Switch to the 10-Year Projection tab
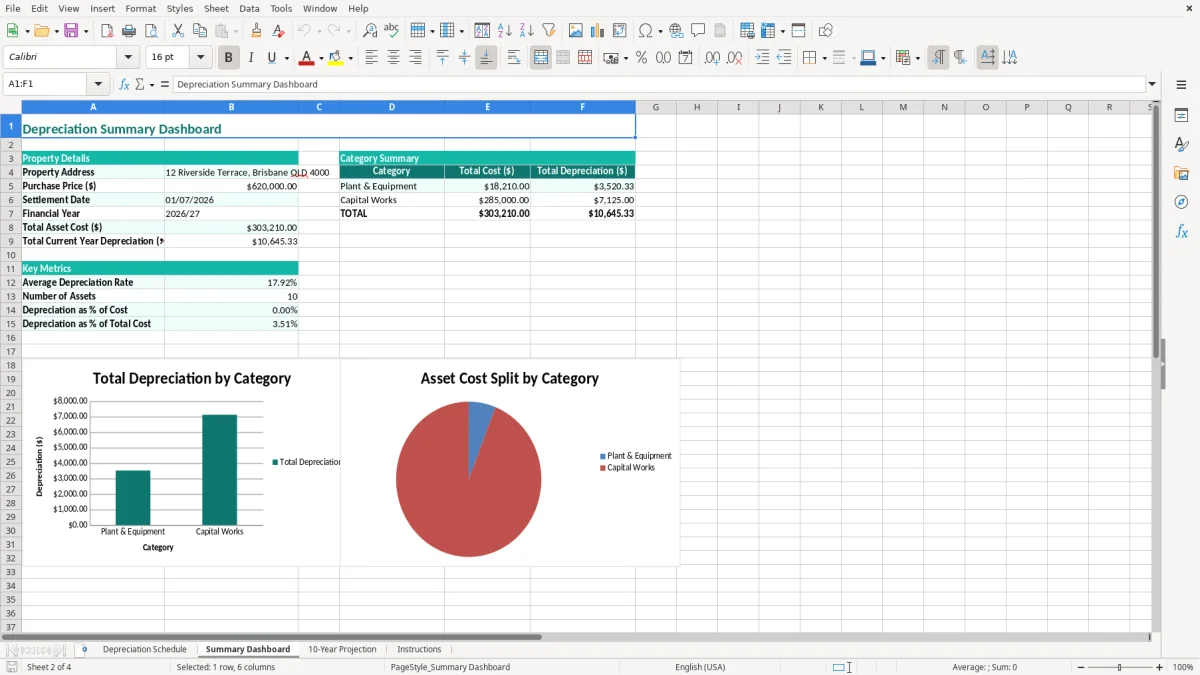This screenshot has width=1200, height=675. click(x=342, y=649)
